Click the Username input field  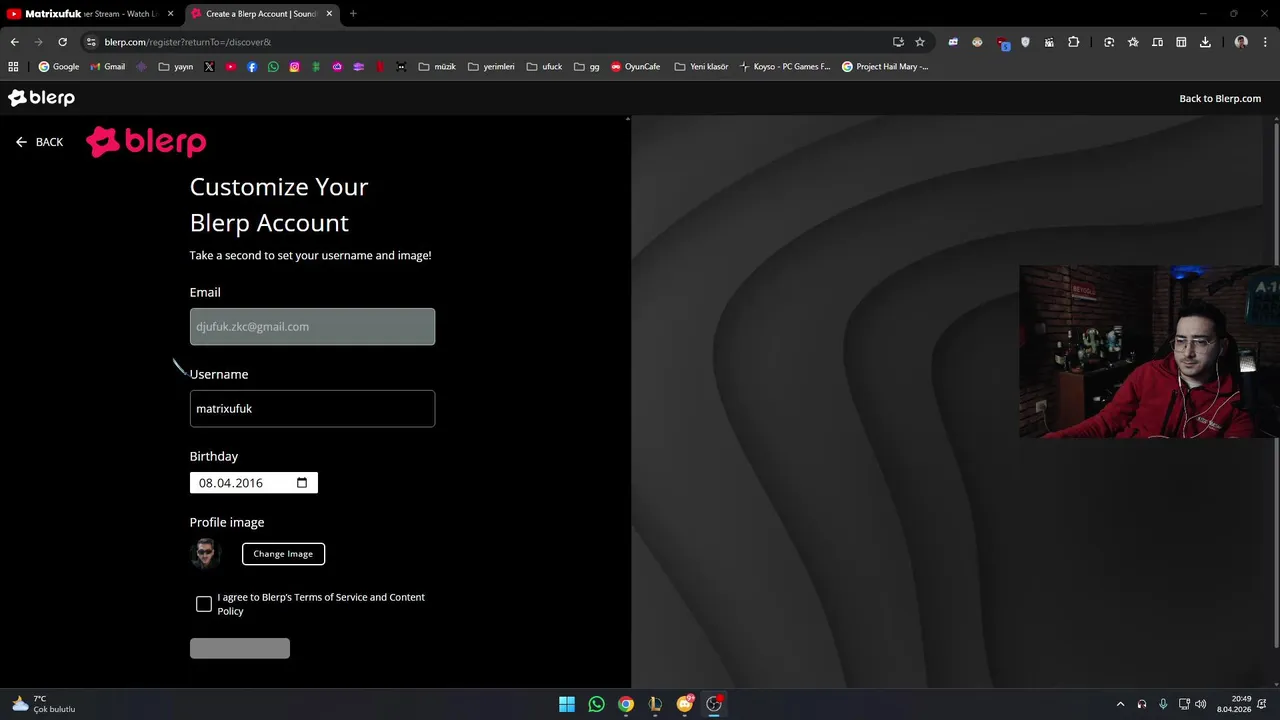pyautogui.click(x=312, y=409)
